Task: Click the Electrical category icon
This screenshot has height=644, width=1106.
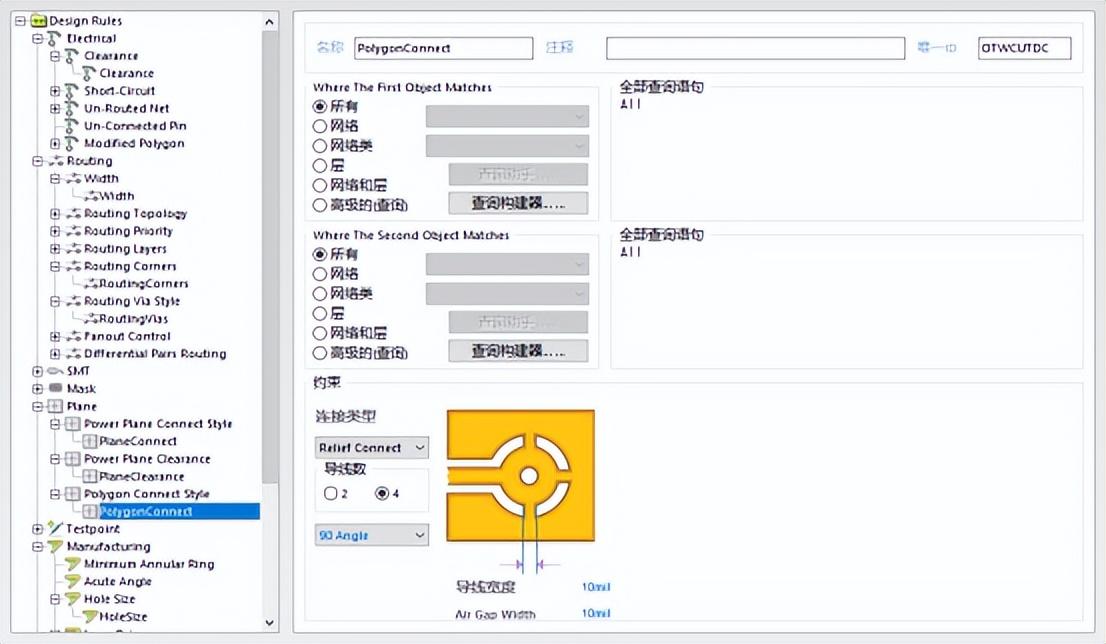Action: 54,39
